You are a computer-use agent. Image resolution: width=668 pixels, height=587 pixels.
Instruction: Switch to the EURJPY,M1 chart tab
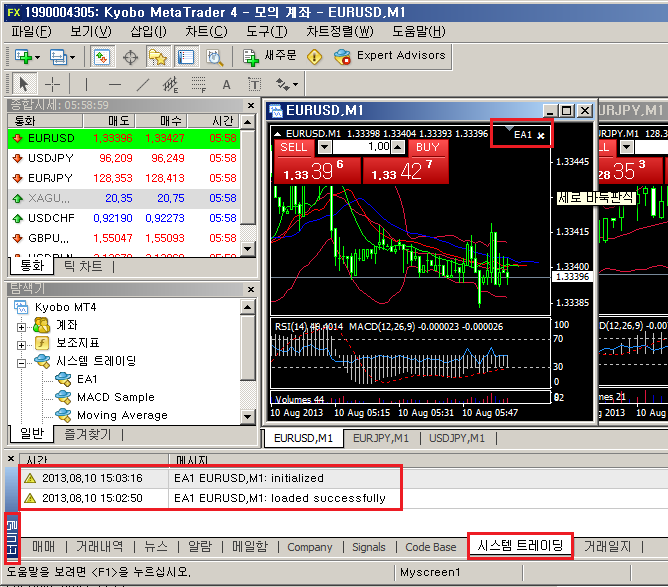381,438
